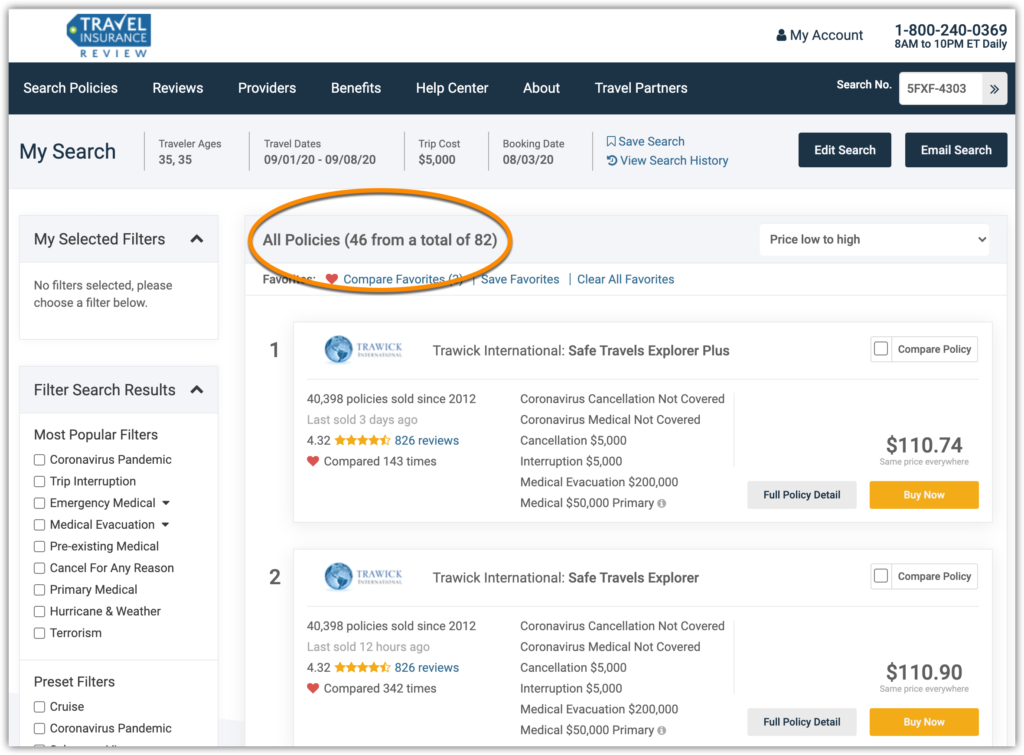Viewport: 1024px width, 755px height.
Task: Click the View Search History link
Action: pos(674,161)
